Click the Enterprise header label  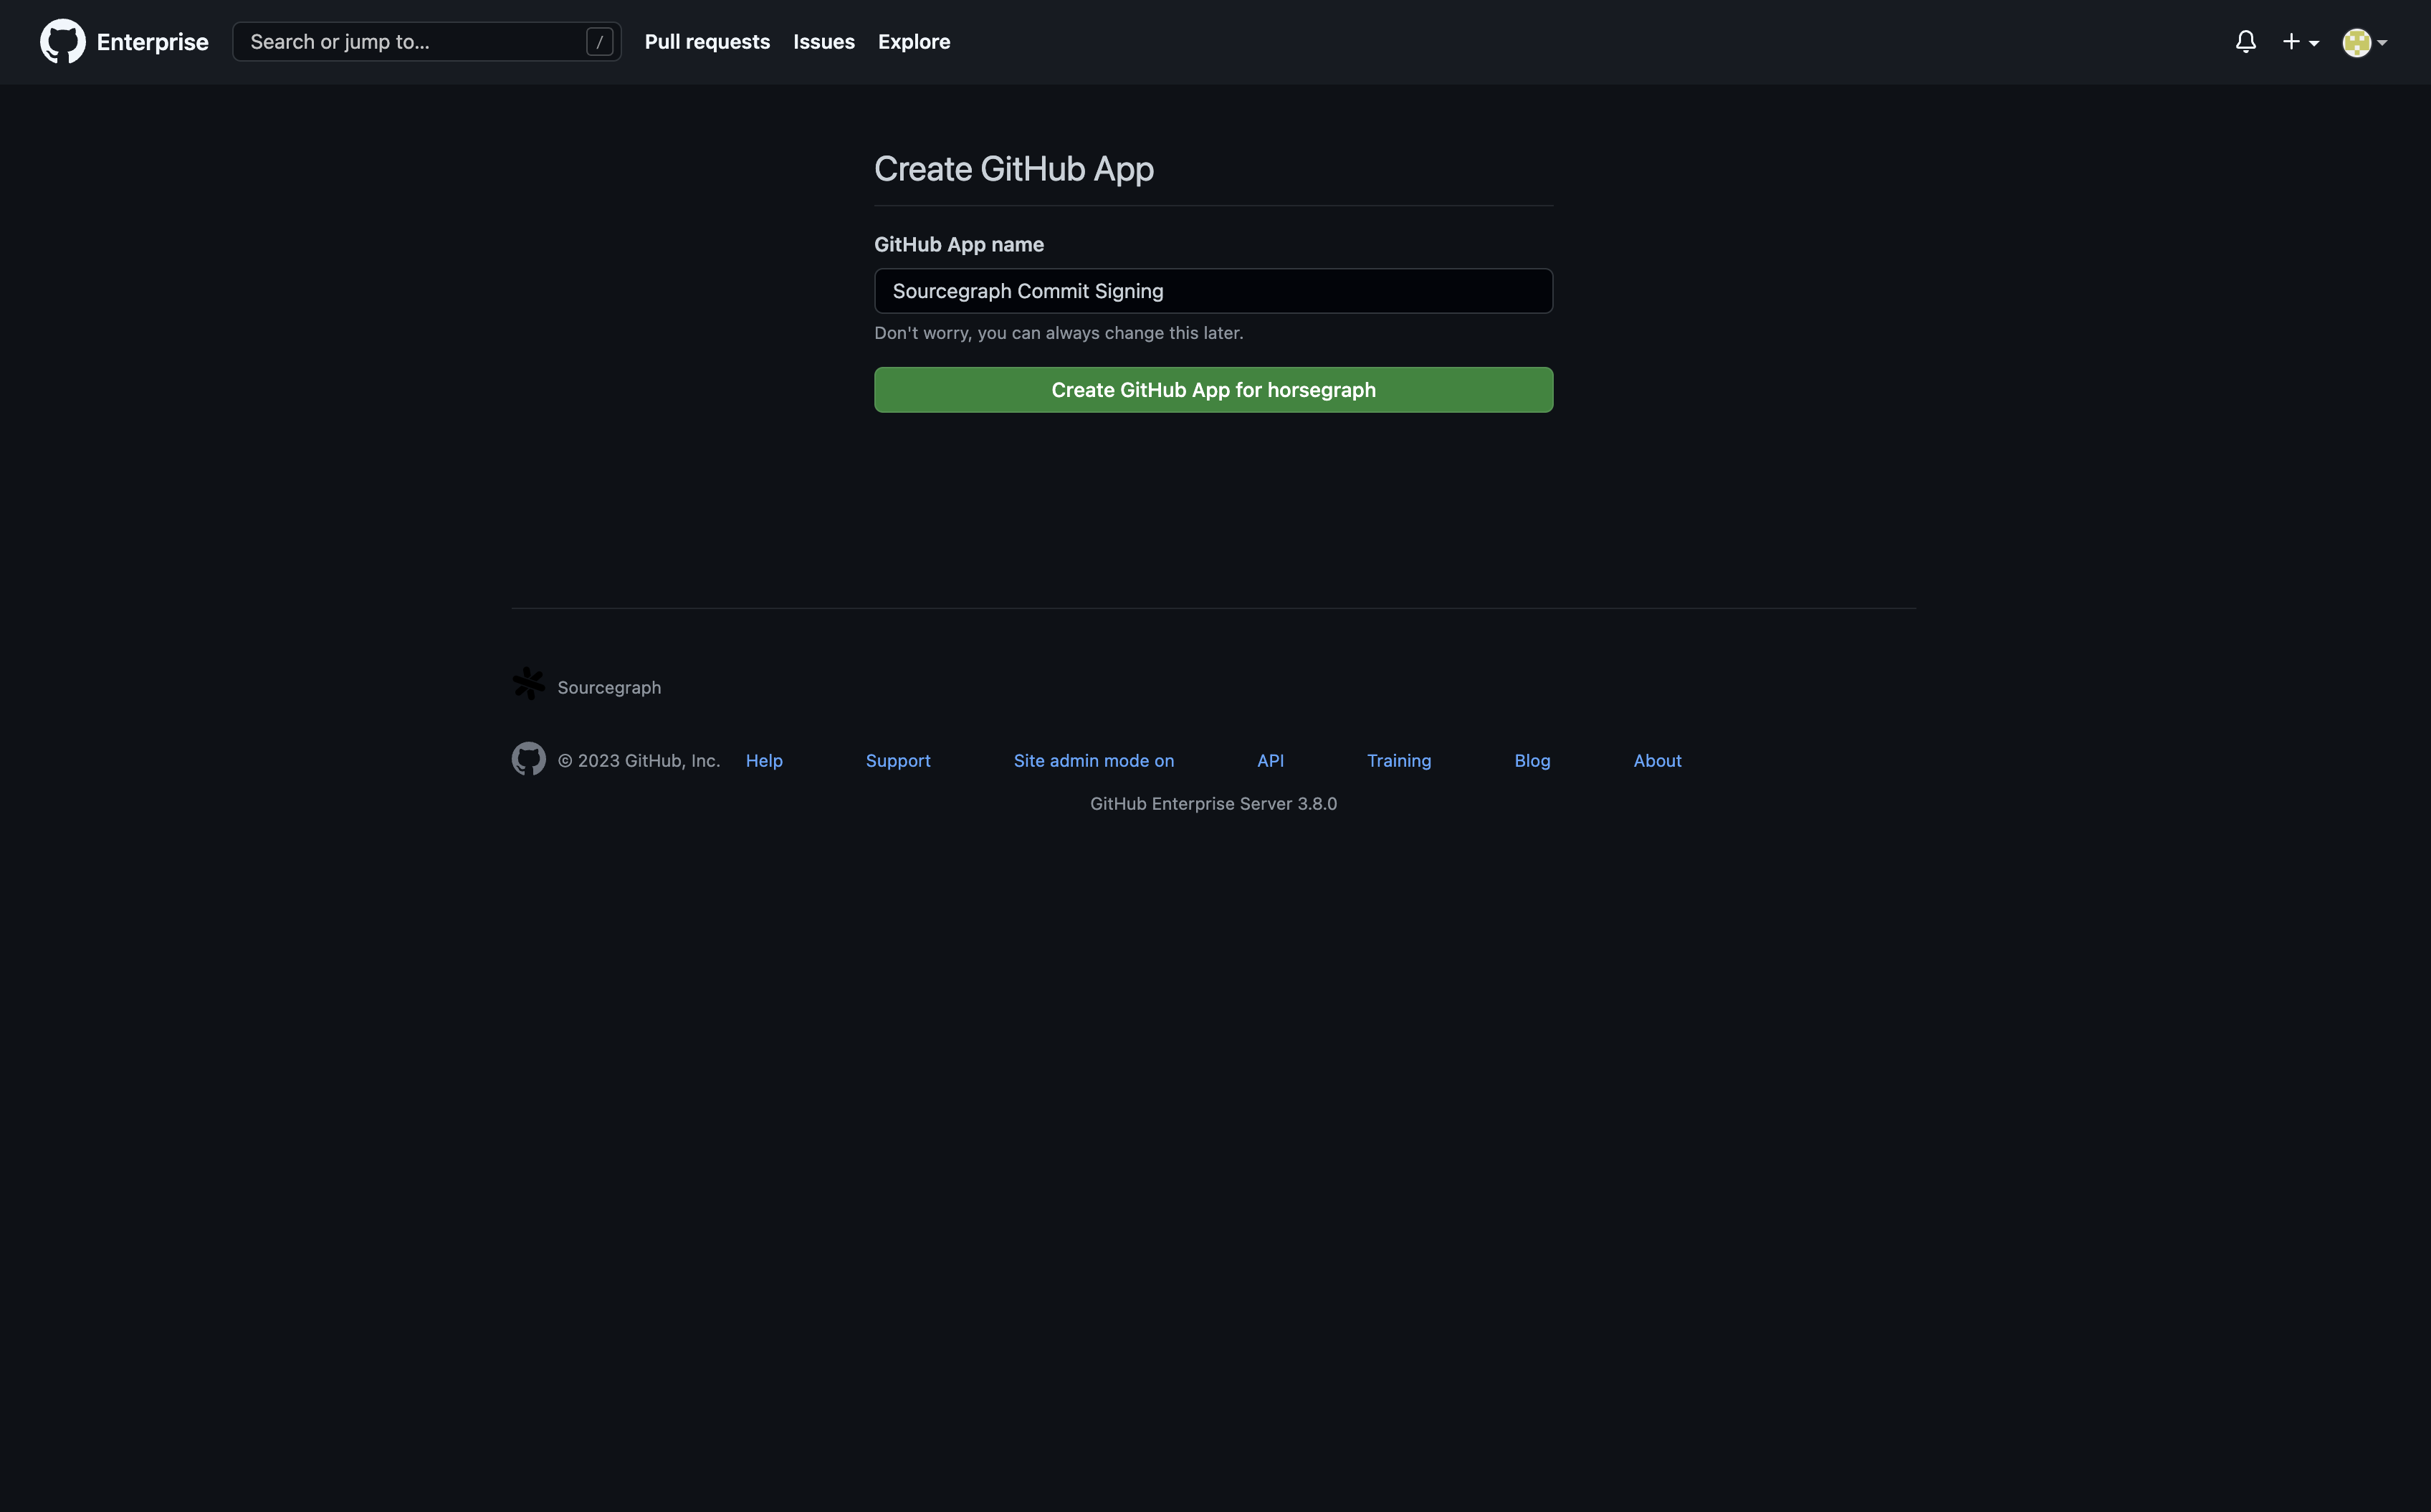(x=153, y=42)
